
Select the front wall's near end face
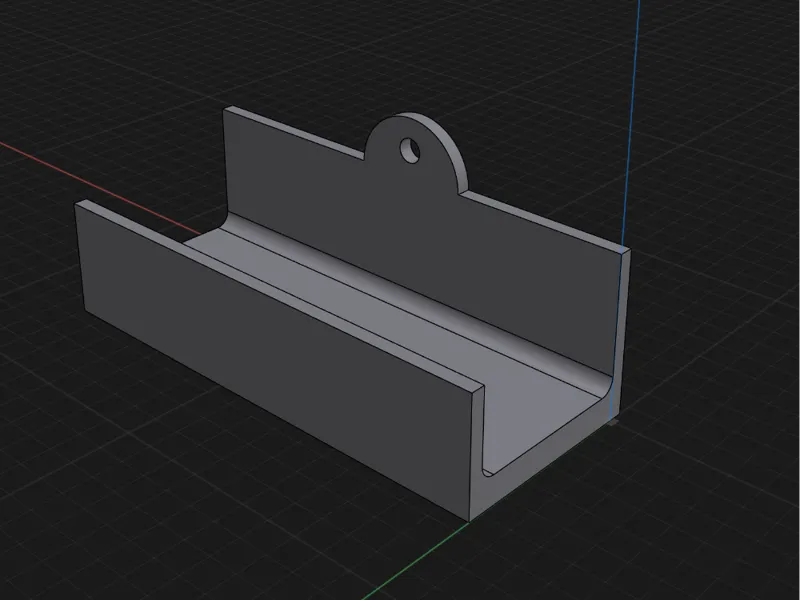click(478, 454)
